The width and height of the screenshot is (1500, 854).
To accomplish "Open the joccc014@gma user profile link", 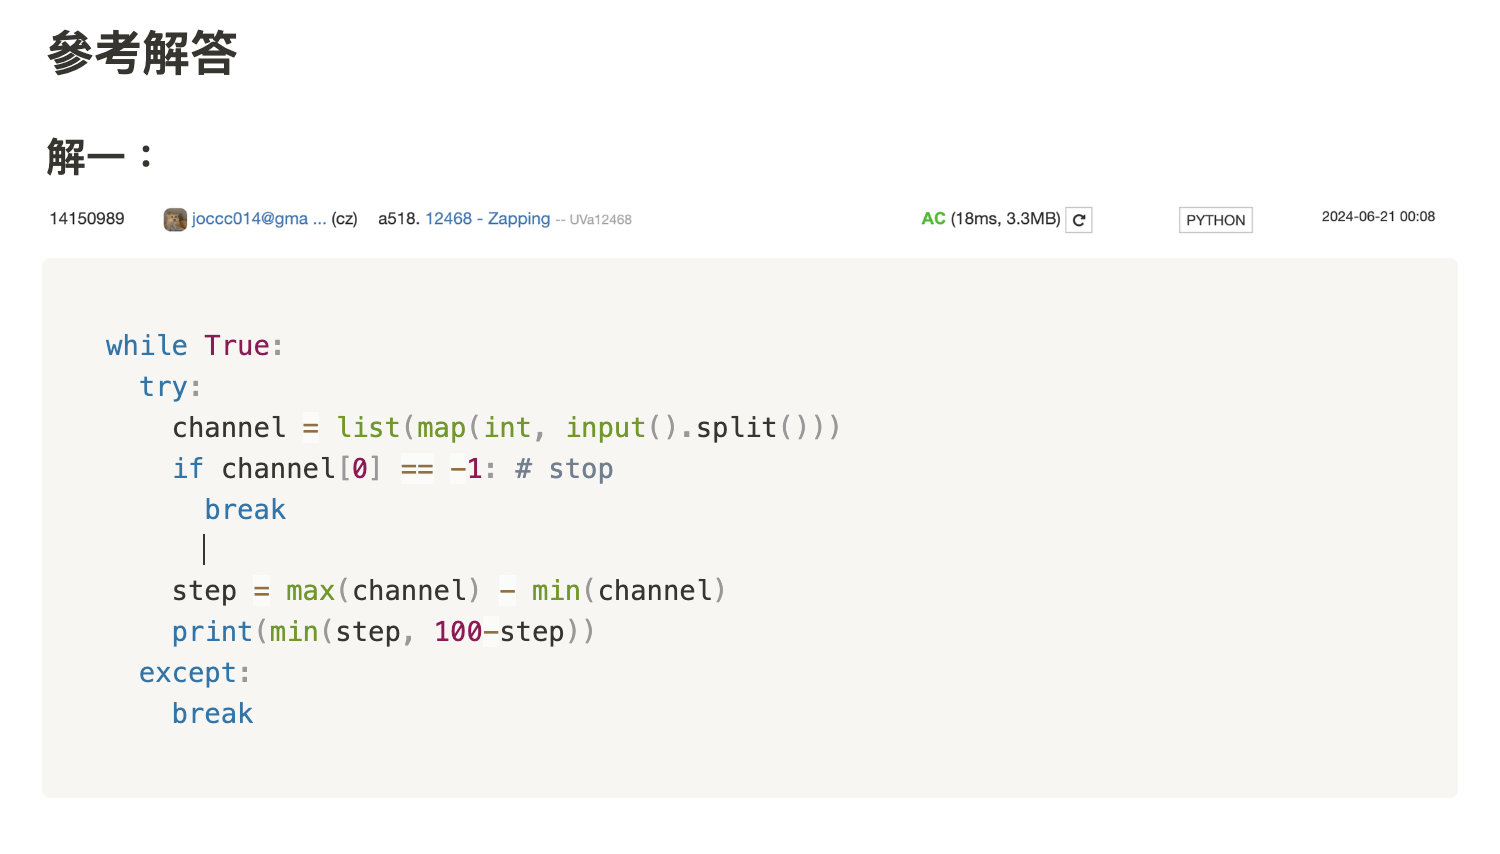I will coord(258,219).
